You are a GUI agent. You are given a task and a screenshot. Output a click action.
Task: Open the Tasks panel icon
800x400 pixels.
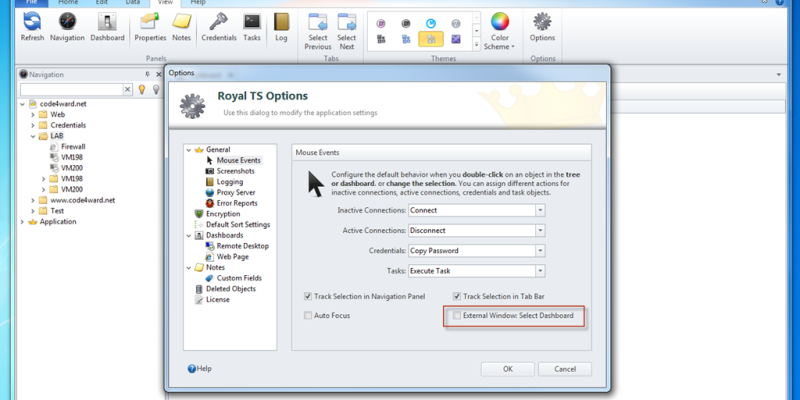click(252, 22)
